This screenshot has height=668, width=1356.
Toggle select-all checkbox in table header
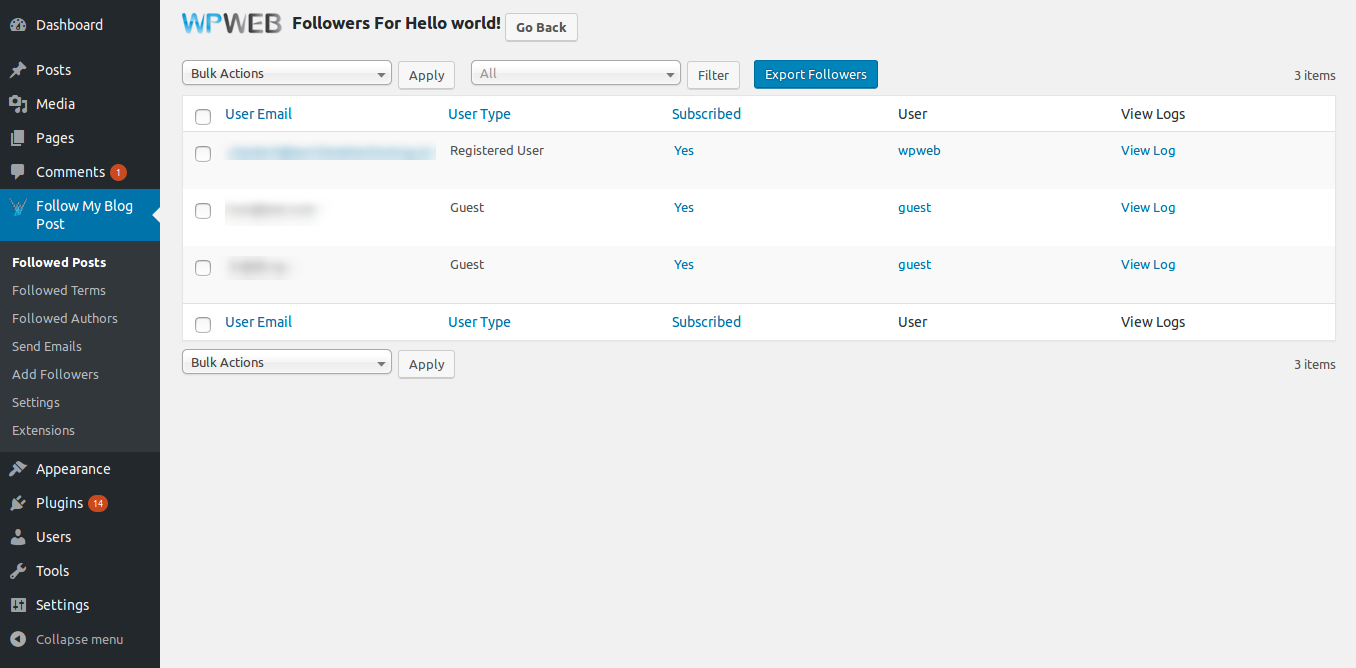tap(203, 117)
